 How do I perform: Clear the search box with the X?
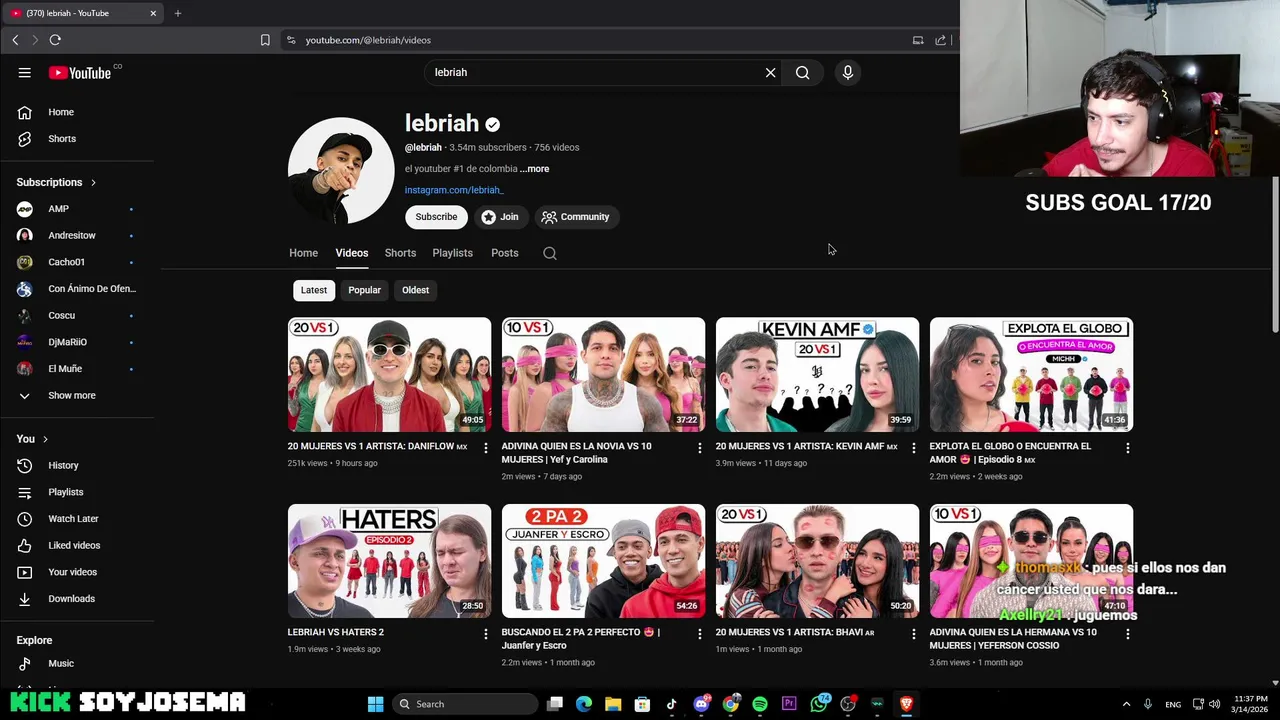770,72
